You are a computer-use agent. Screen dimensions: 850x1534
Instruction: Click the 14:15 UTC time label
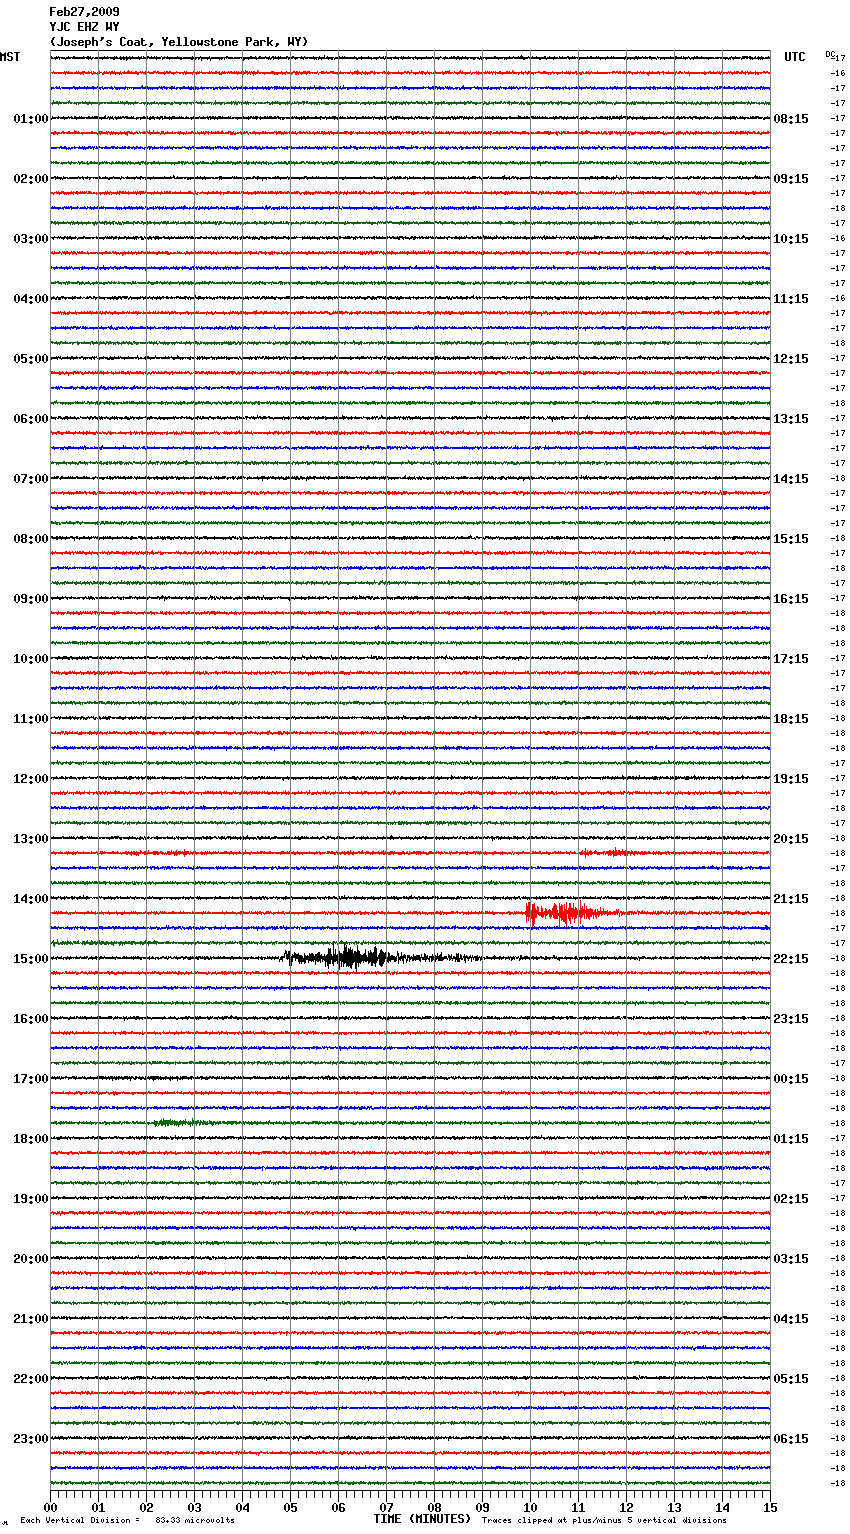click(x=791, y=479)
